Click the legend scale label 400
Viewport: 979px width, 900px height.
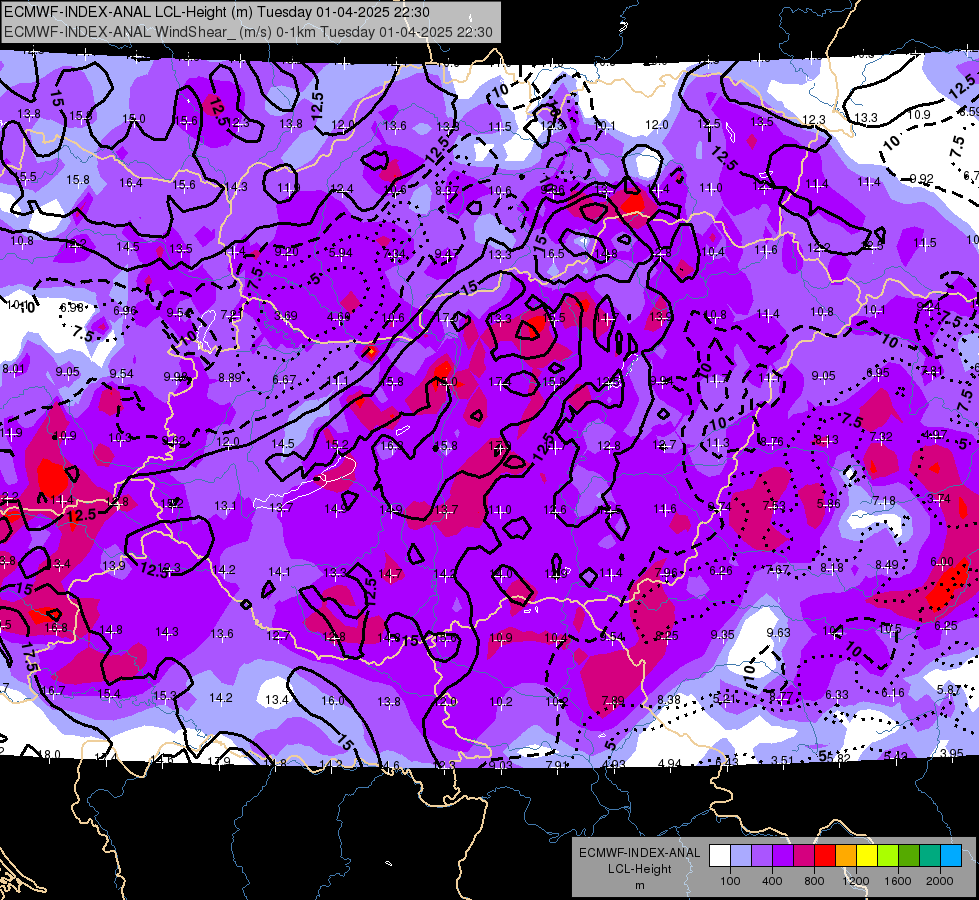pyautogui.click(x=772, y=881)
